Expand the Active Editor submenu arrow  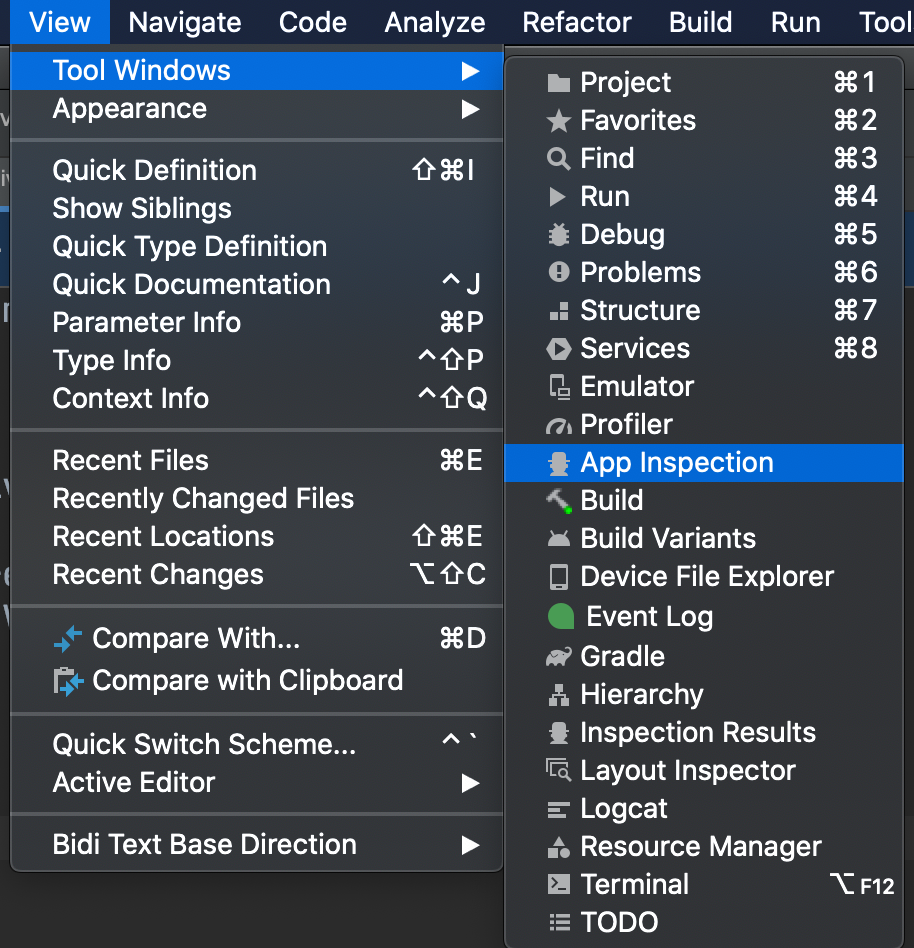[x=470, y=783]
